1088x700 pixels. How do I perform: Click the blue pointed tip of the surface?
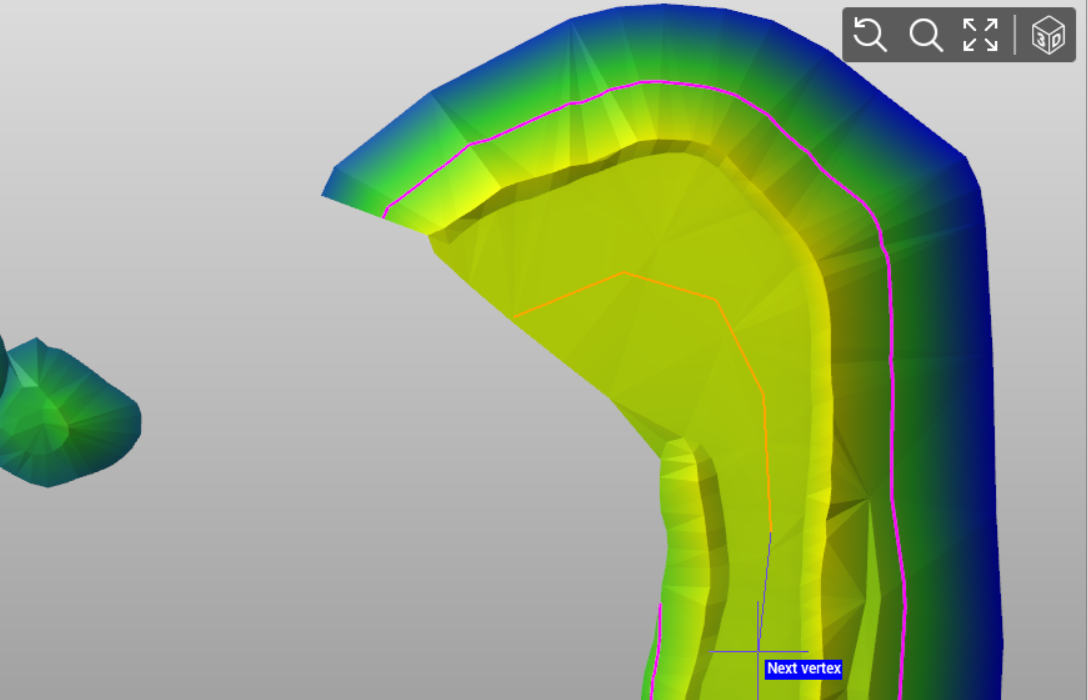(330, 191)
